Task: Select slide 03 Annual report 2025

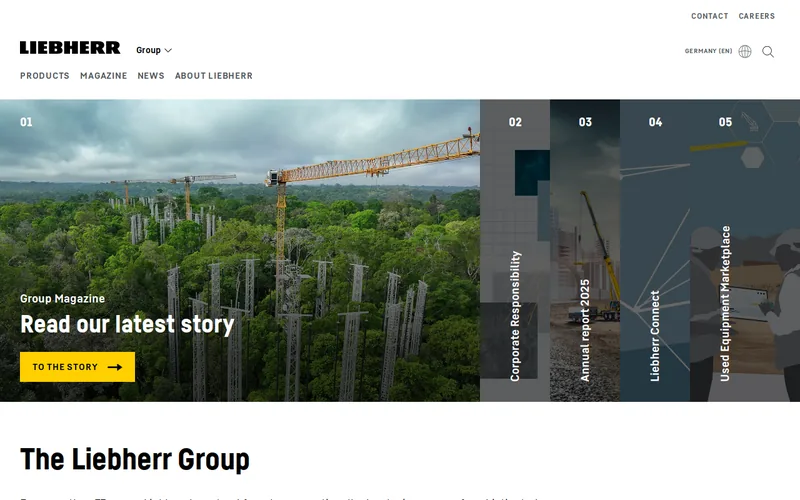Action: (x=585, y=251)
